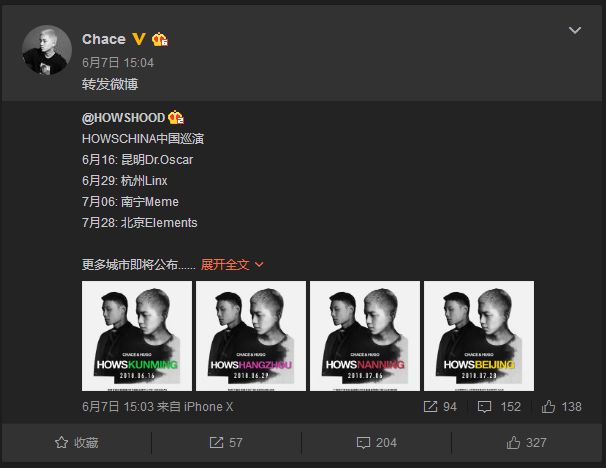Expand full text via 展开全文

coord(232,265)
